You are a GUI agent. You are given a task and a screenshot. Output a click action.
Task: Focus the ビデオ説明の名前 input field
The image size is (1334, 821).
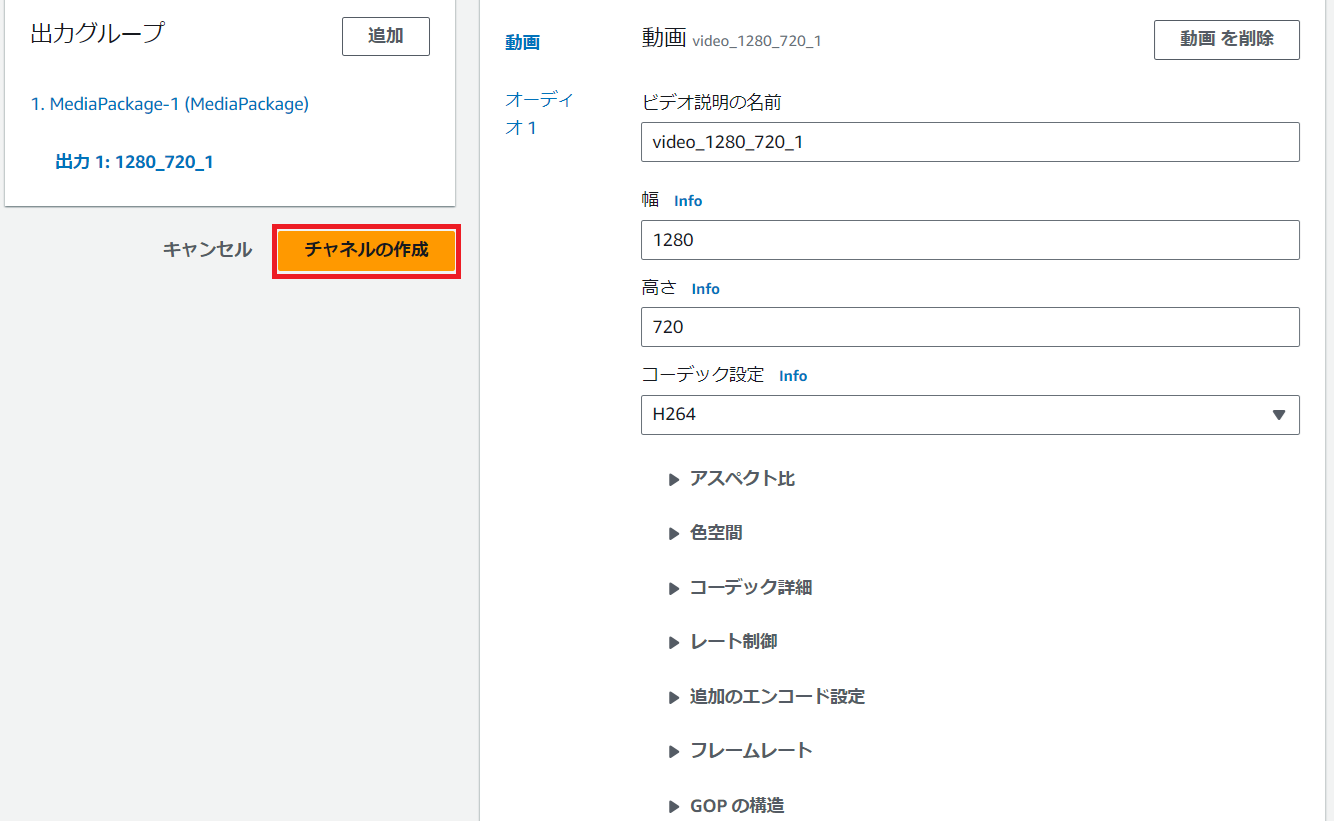coord(970,142)
